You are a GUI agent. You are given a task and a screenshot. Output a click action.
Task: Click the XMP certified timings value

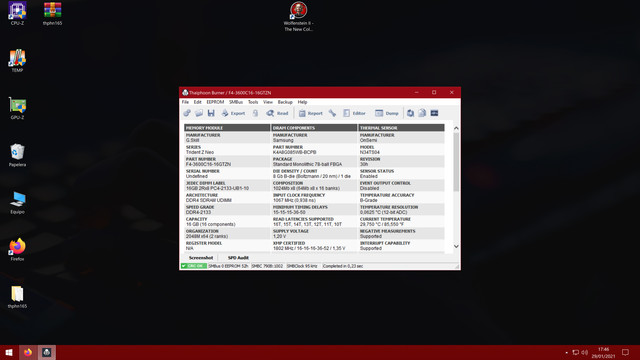[309, 248]
